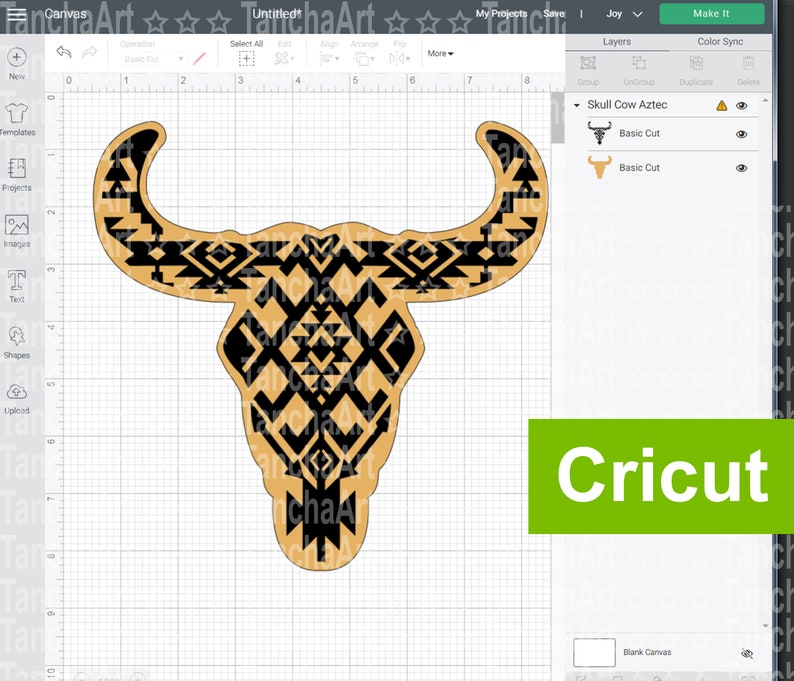Screen dimensions: 794x681
Task: Show the Blank Canvas layer
Action: point(747,653)
